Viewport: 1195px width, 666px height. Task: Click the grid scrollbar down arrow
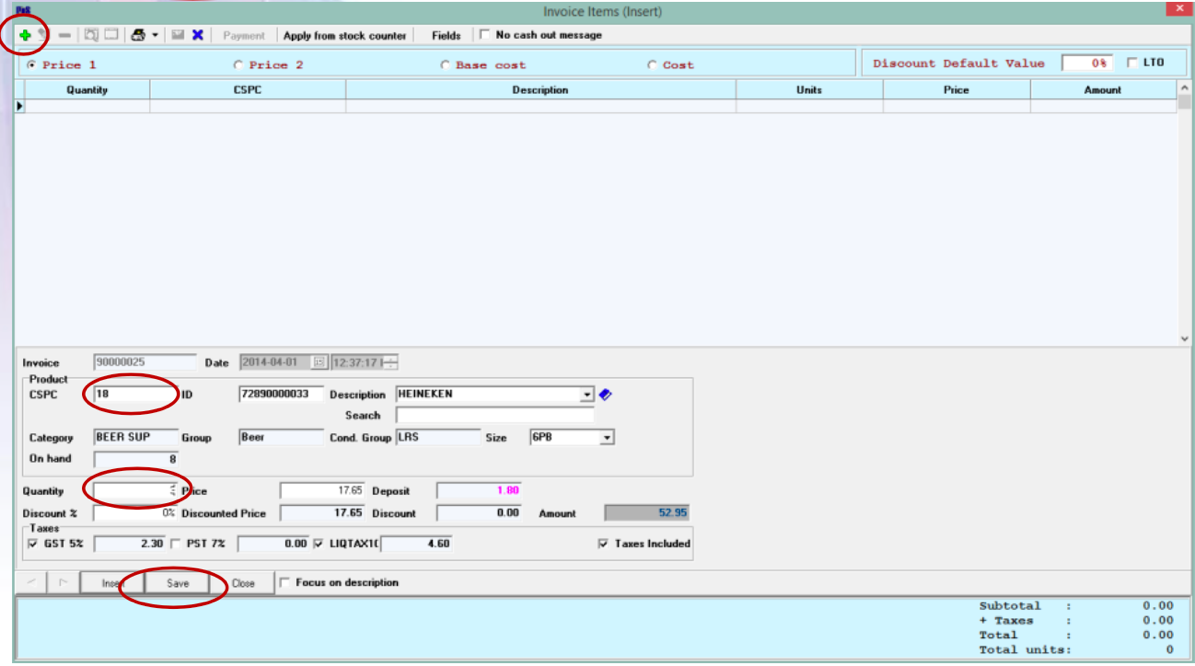pos(1184,339)
